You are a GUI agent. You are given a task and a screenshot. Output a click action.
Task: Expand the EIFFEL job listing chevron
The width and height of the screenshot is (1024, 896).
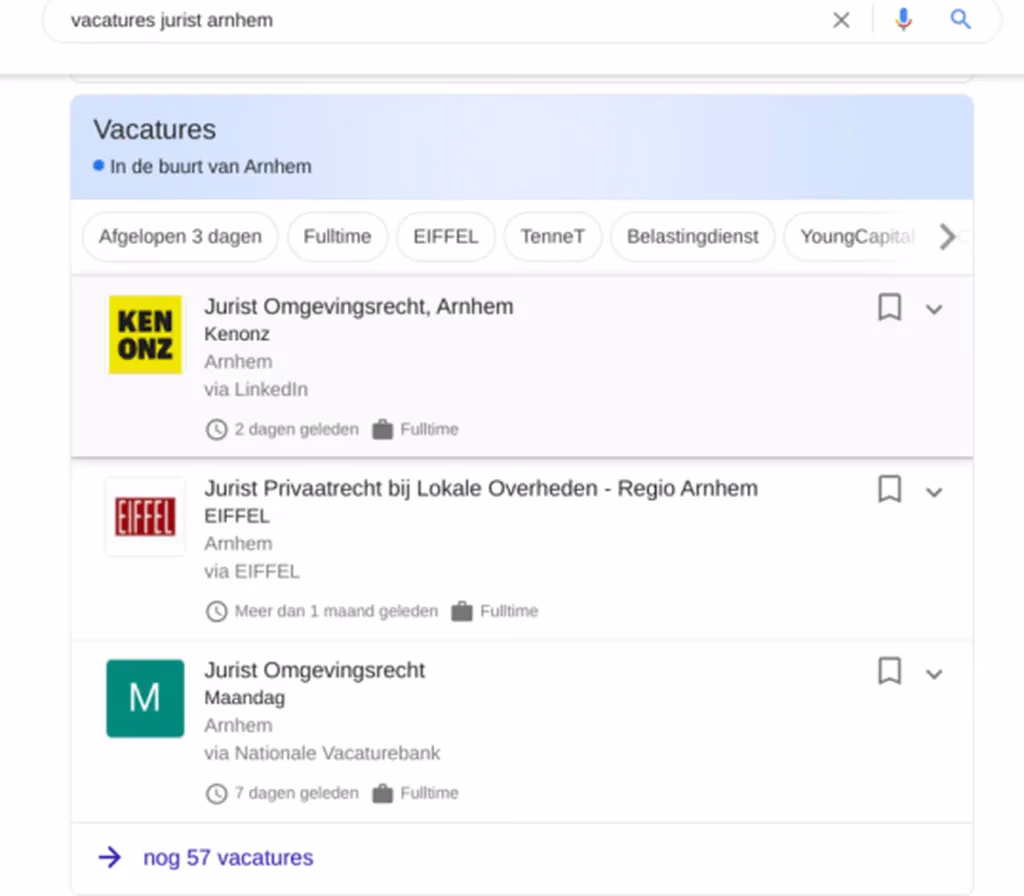click(934, 492)
